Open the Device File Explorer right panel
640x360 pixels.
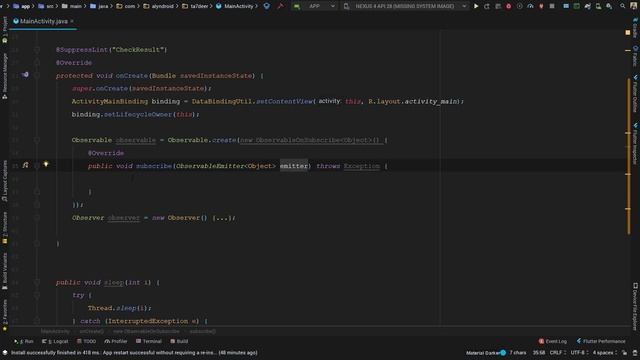pyautogui.click(x=636, y=306)
